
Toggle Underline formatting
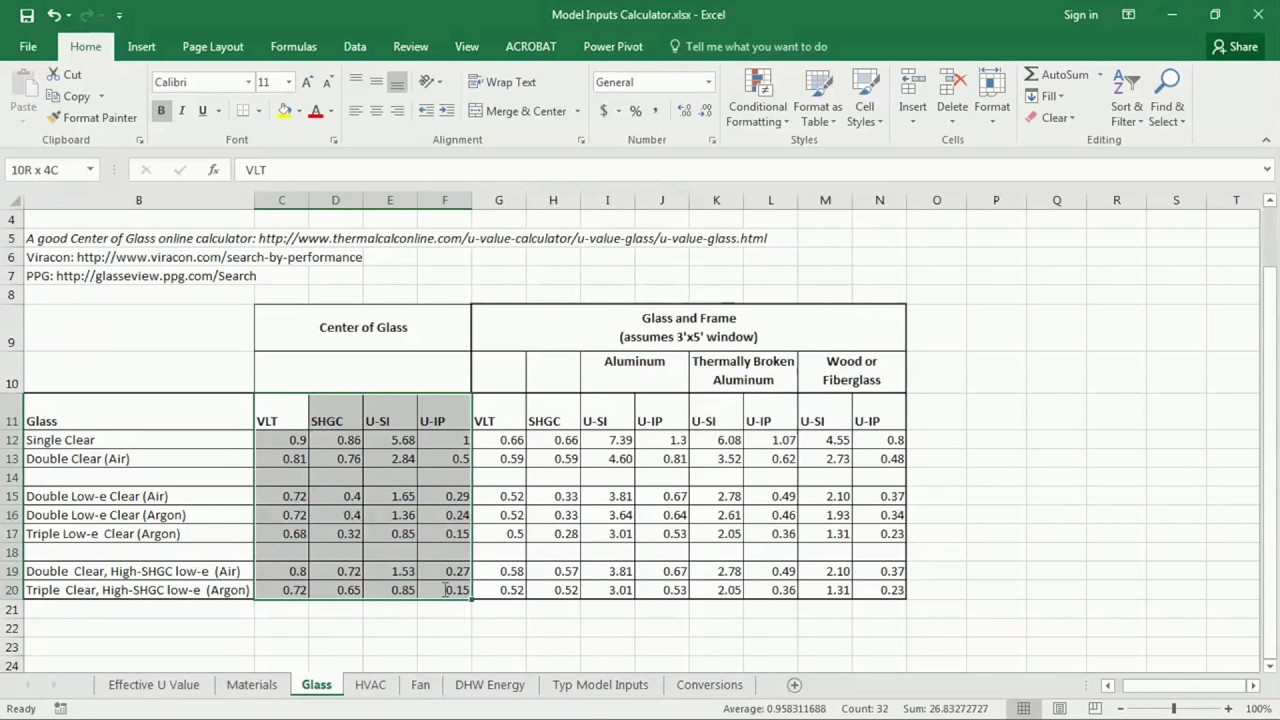click(x=202, y=111)
